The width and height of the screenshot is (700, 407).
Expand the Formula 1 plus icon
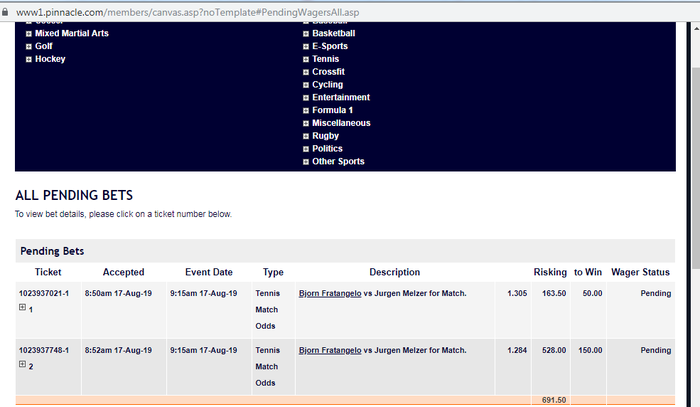[306, 111]
